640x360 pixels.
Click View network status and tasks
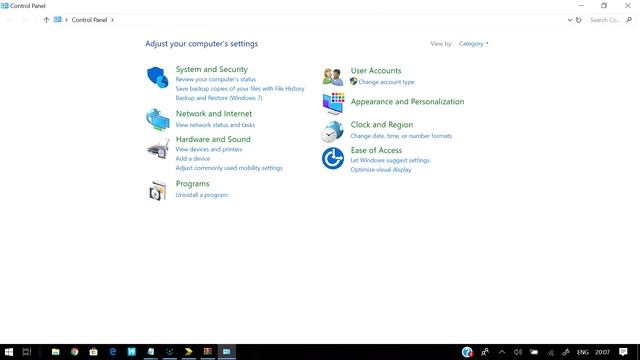pyautogui.click(x=215, y=125)
